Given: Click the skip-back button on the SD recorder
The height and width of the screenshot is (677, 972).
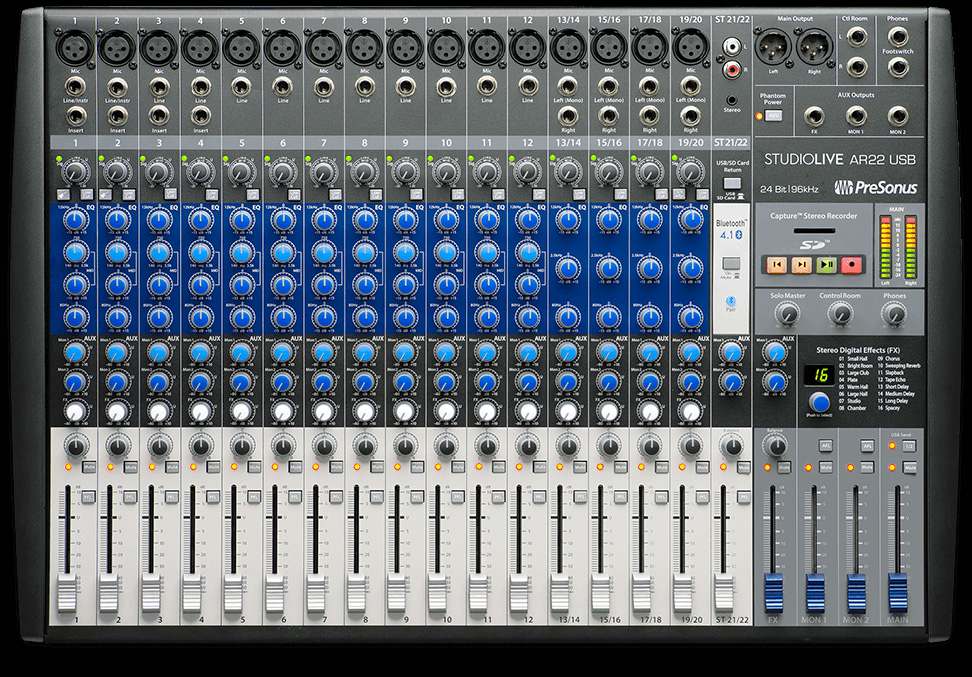Looking at the screenshot, I should (776, 265).
